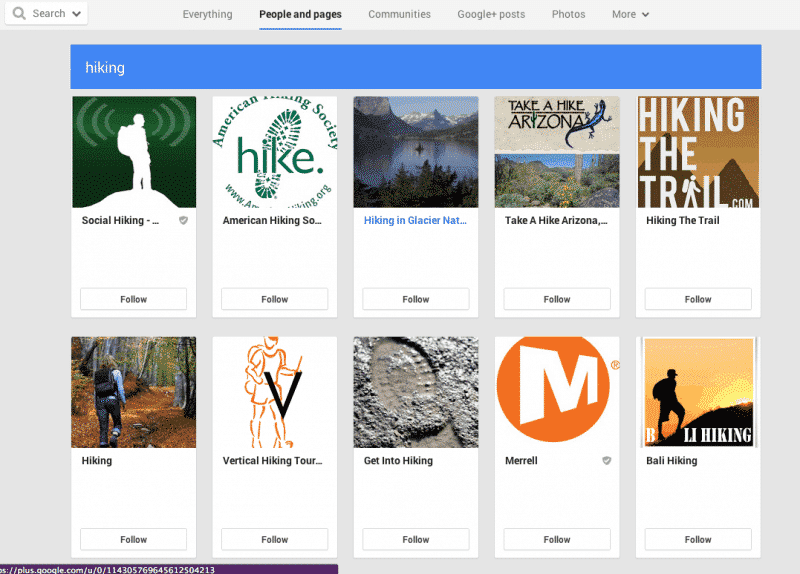Click the blue hiking search query bar
The height and width of the screenshot is (574, 800).
point(416,68)
